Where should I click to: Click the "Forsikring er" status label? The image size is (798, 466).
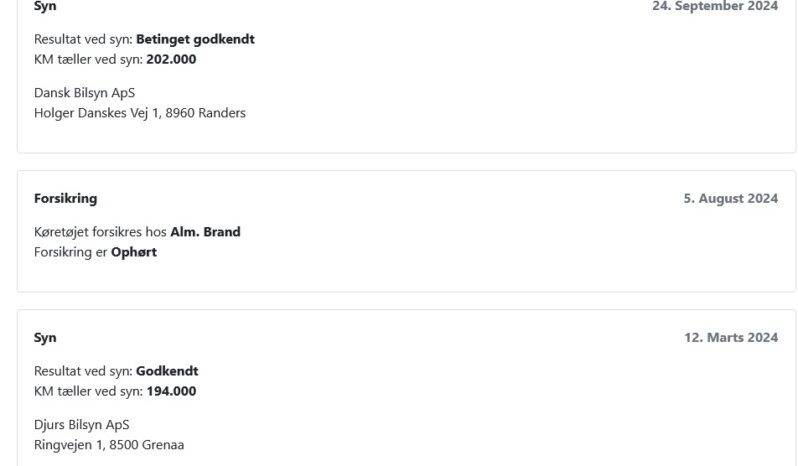pos(70,252)
